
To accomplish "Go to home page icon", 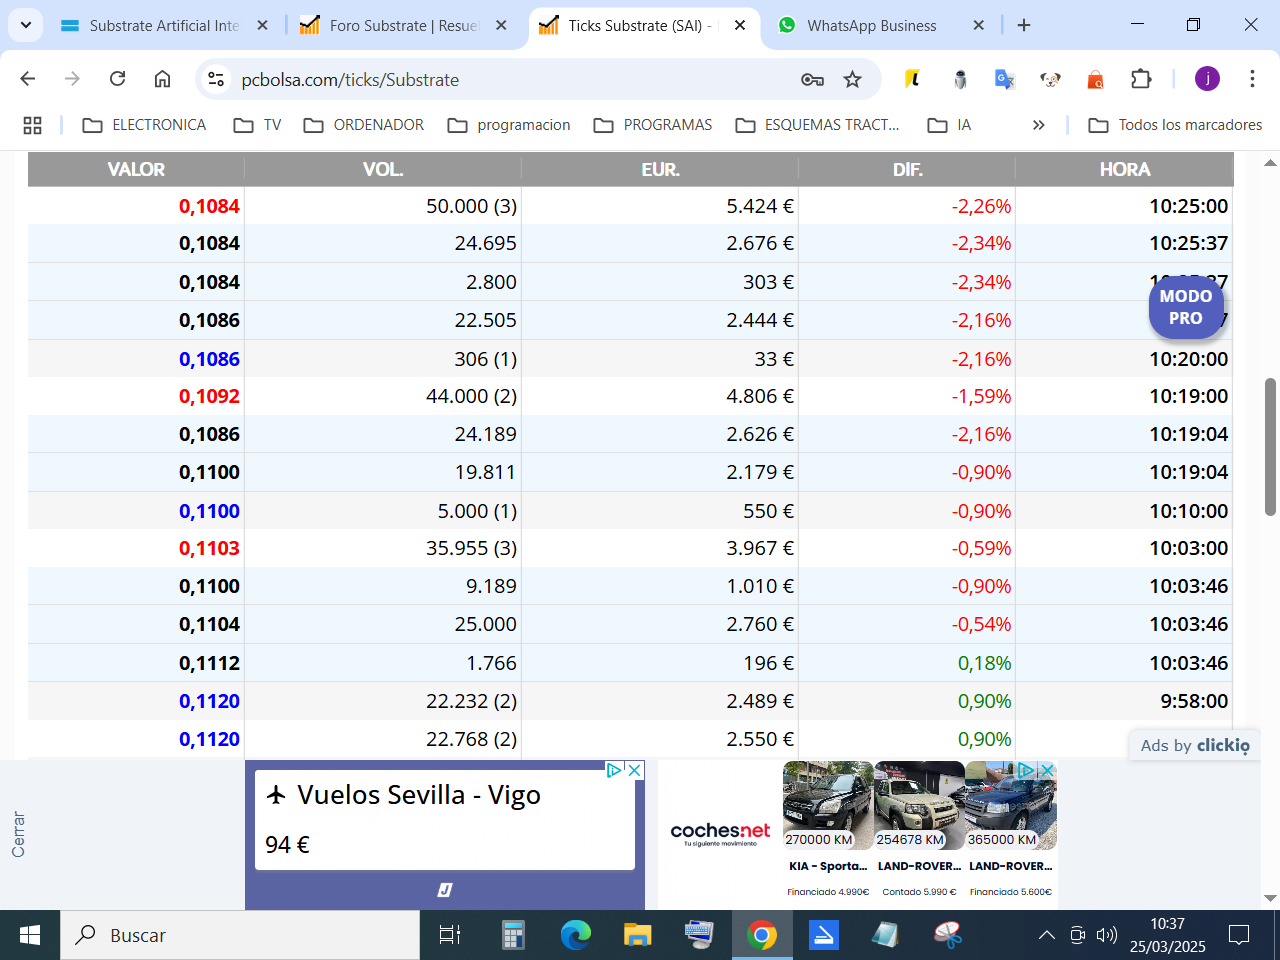I will [x=162, y=79].
